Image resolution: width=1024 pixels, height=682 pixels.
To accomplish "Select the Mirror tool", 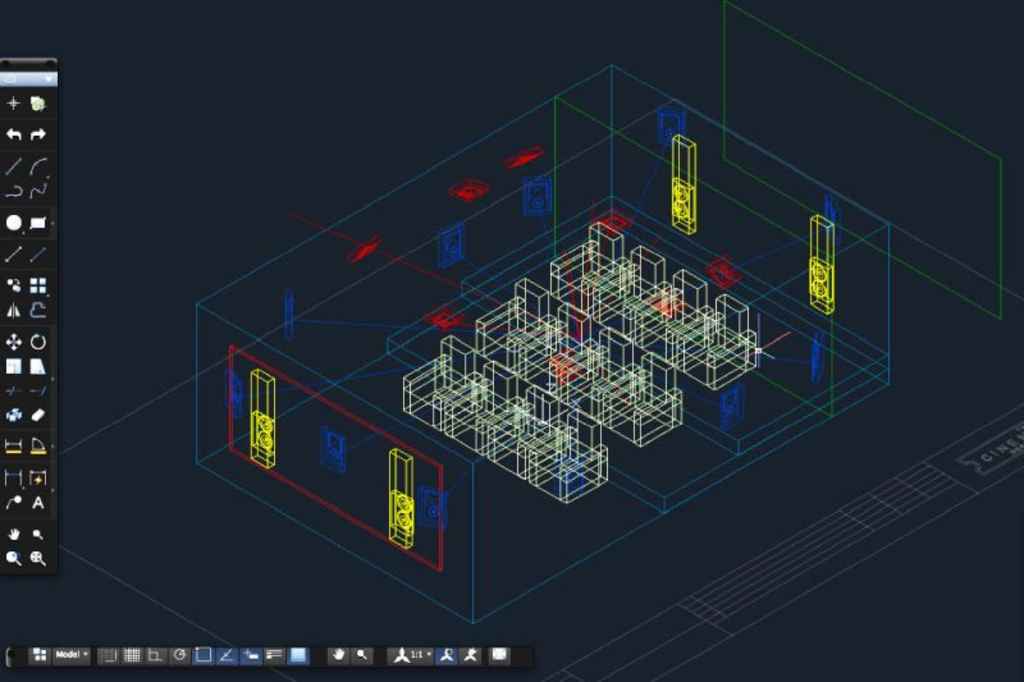I will 14,310.
